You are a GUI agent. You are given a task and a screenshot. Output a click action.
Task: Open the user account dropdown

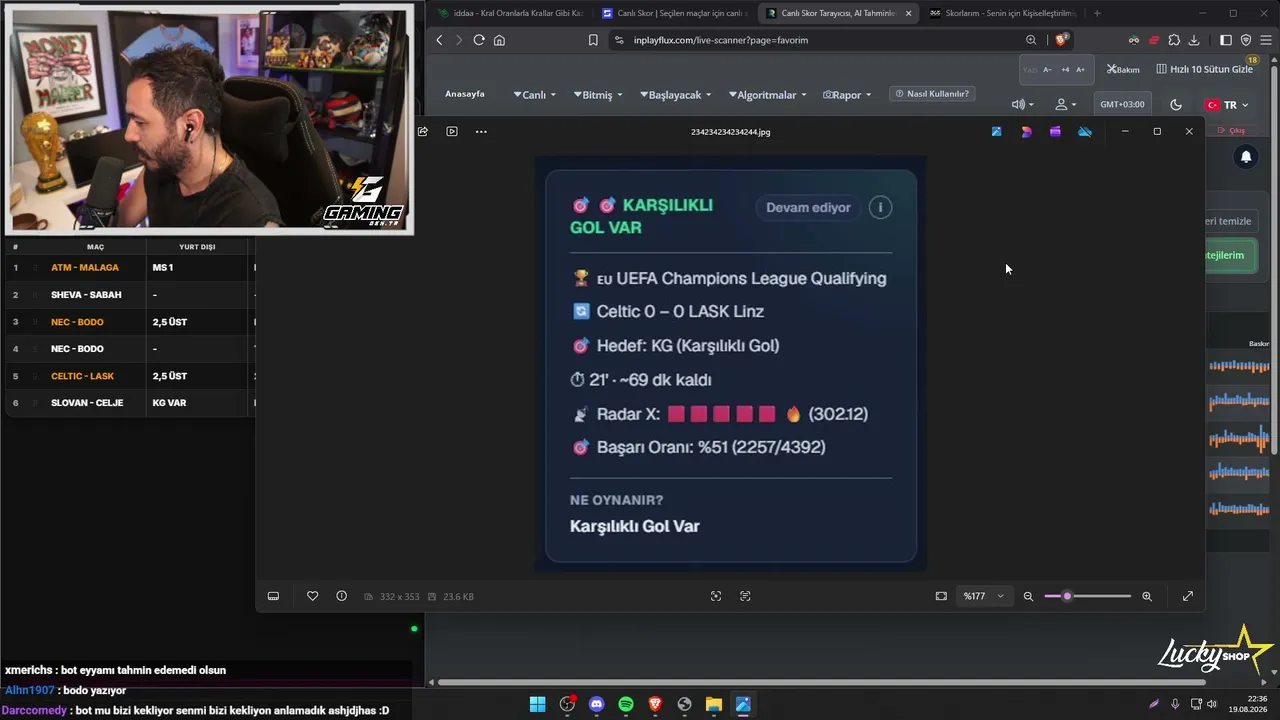pyautogui.click(x=1065, y=104)
